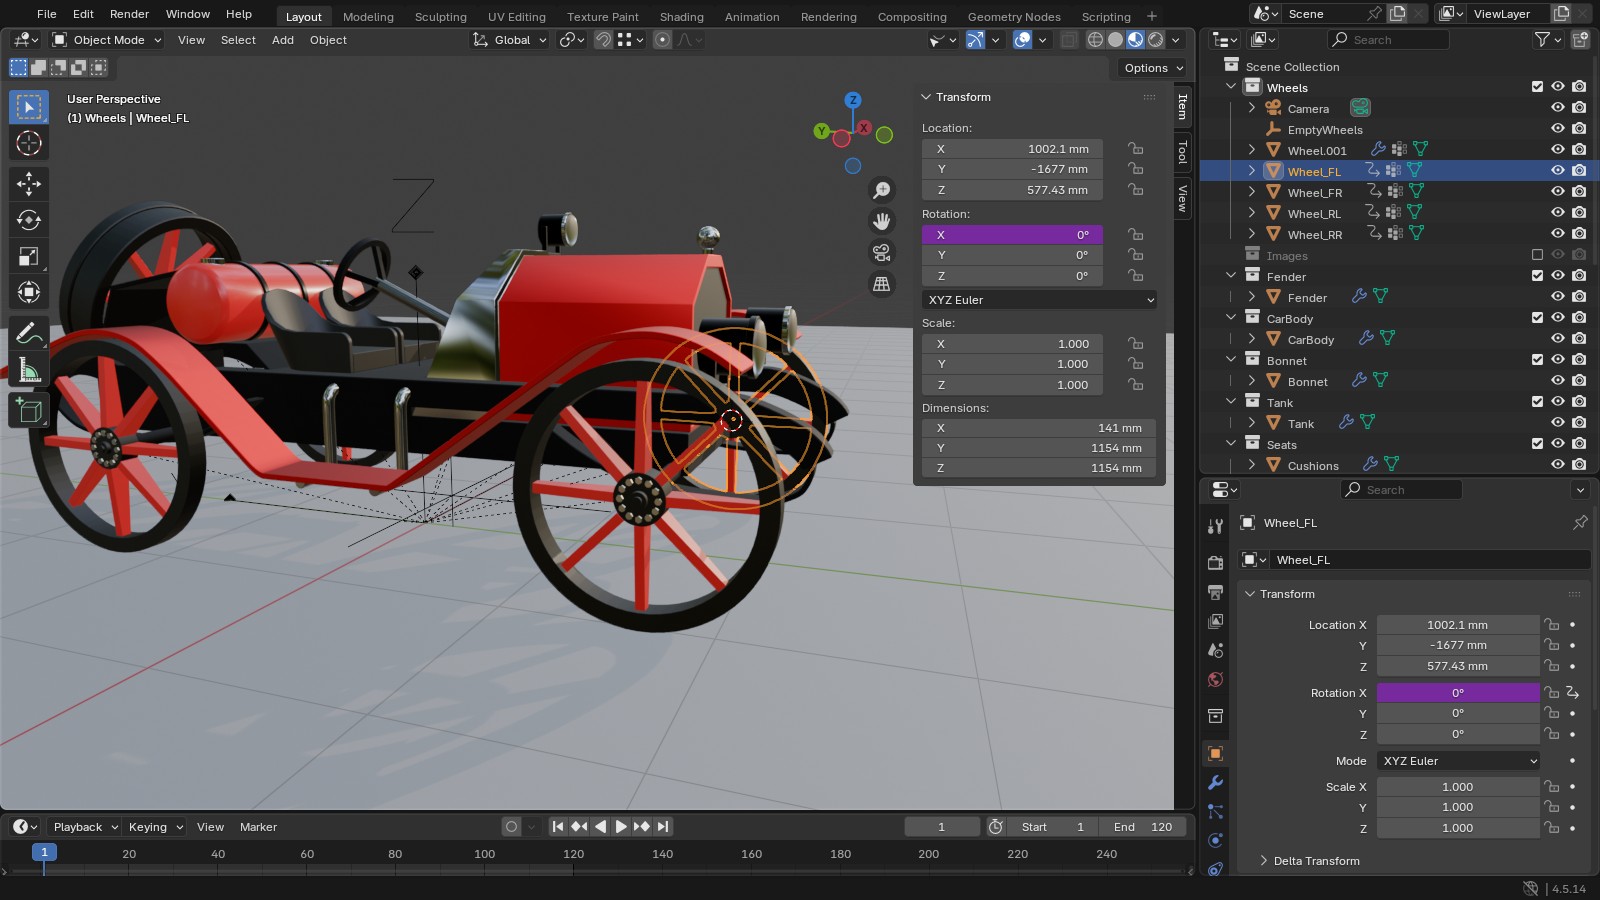Click the End frame field showing 120
Image resolution: width=1600 pixels, height=900 pixels.
pyautogui.click(x=1143, y=827)
